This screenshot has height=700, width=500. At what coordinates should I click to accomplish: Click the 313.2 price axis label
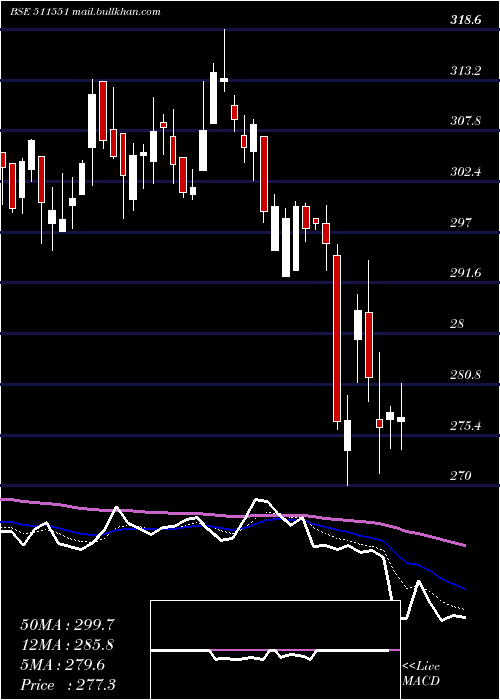tap(466, 71)
